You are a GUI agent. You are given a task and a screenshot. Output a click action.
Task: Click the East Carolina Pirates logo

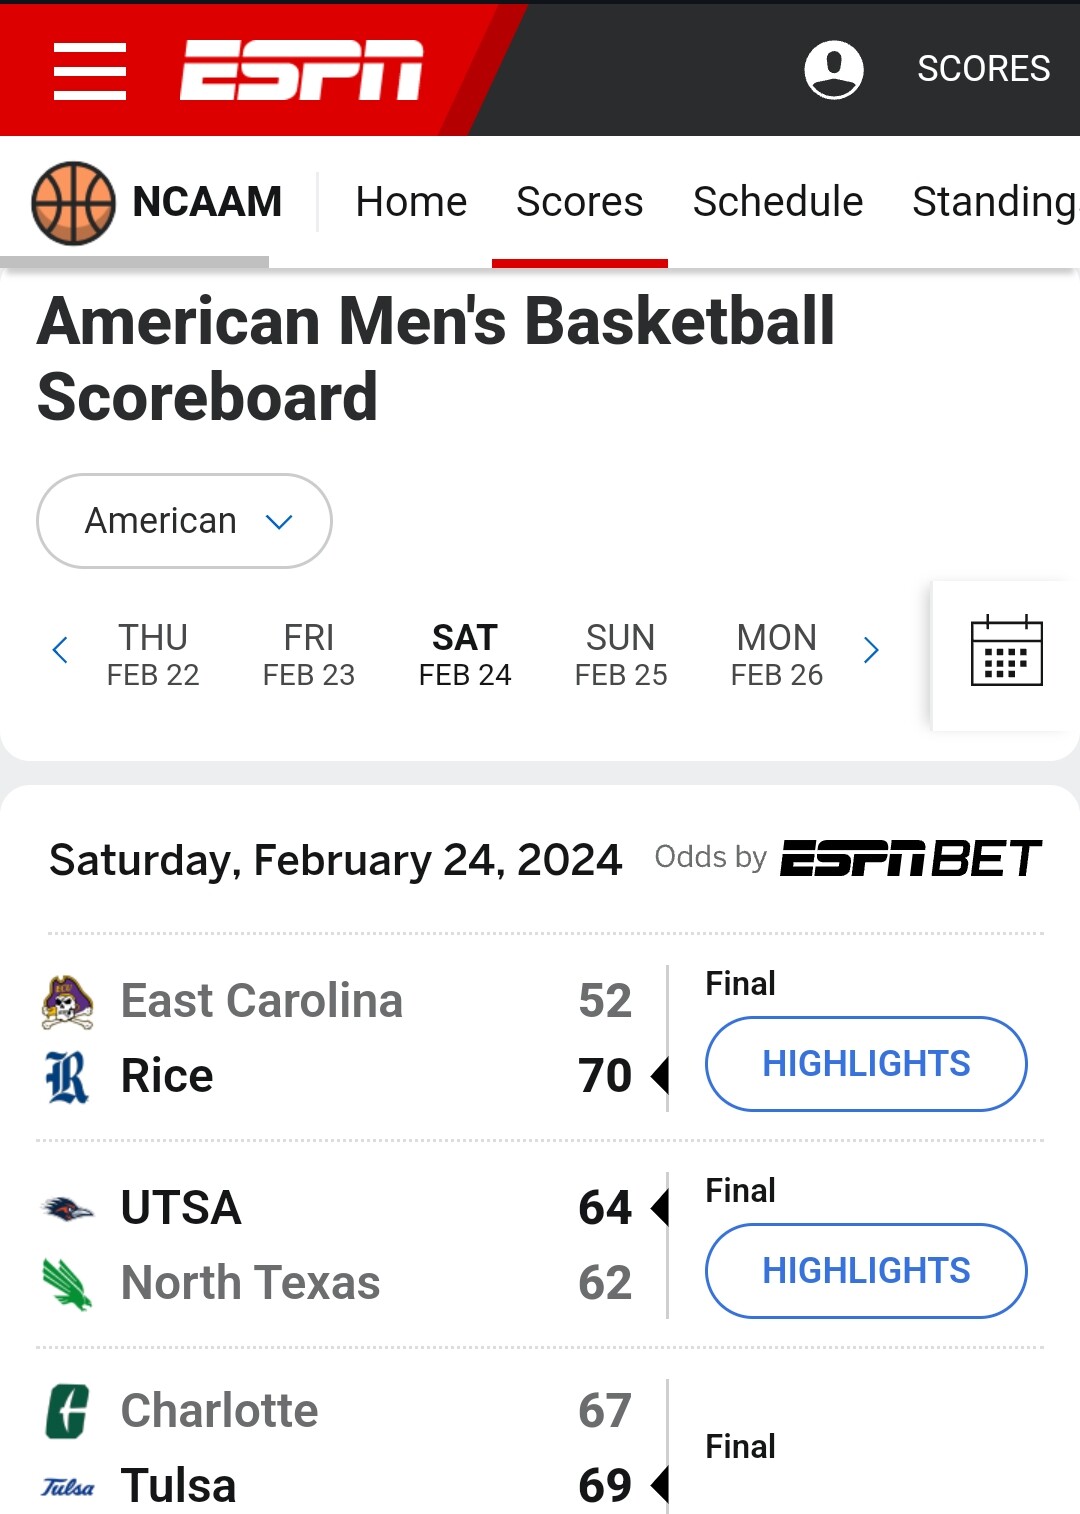tap(67, 1001)
